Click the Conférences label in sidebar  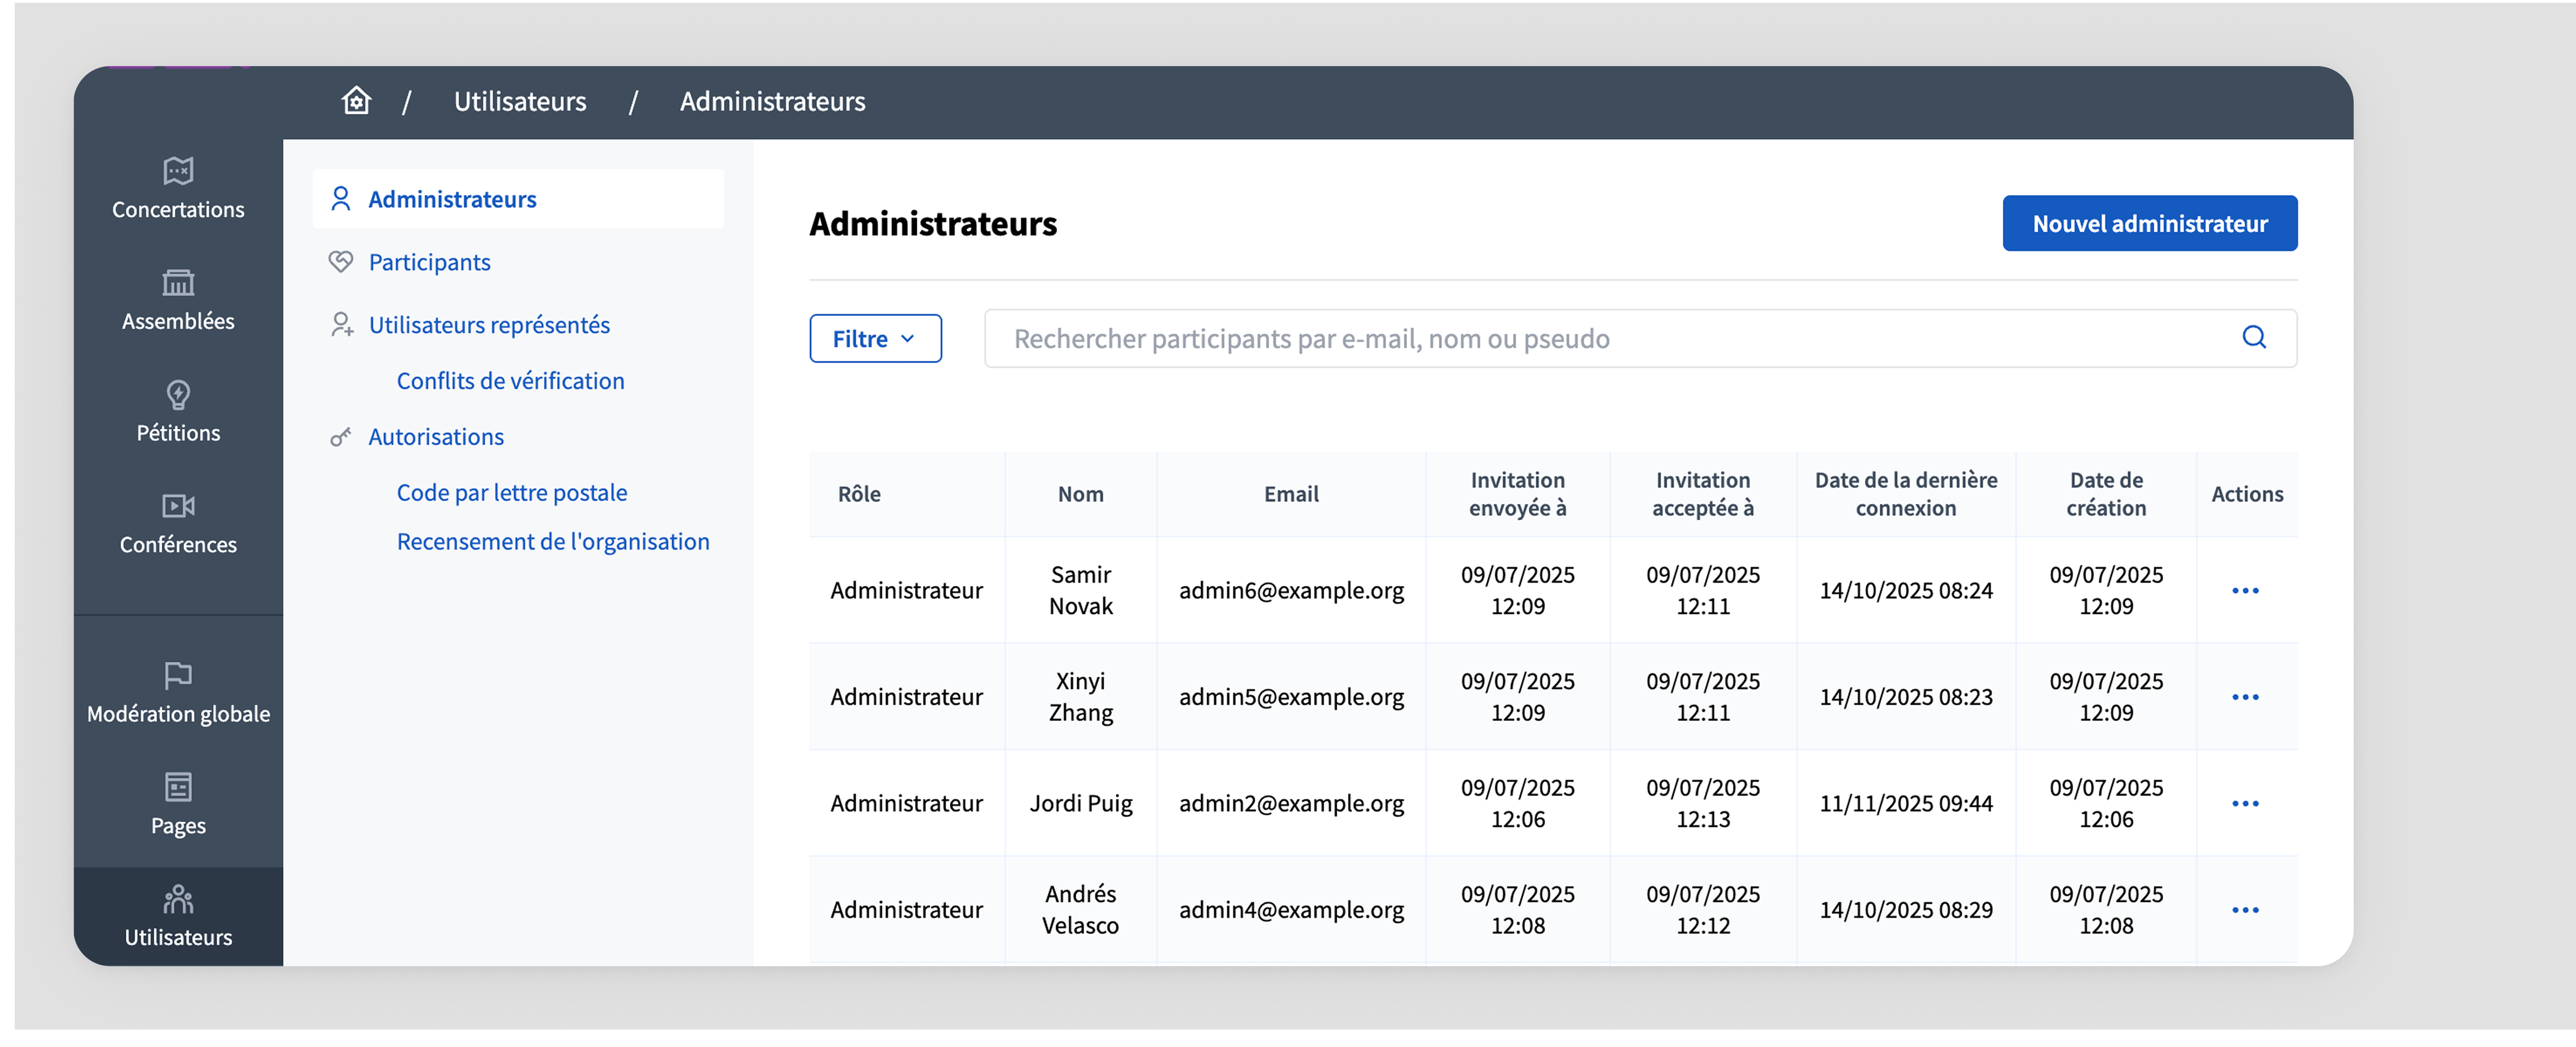click(x=178, y=545)
